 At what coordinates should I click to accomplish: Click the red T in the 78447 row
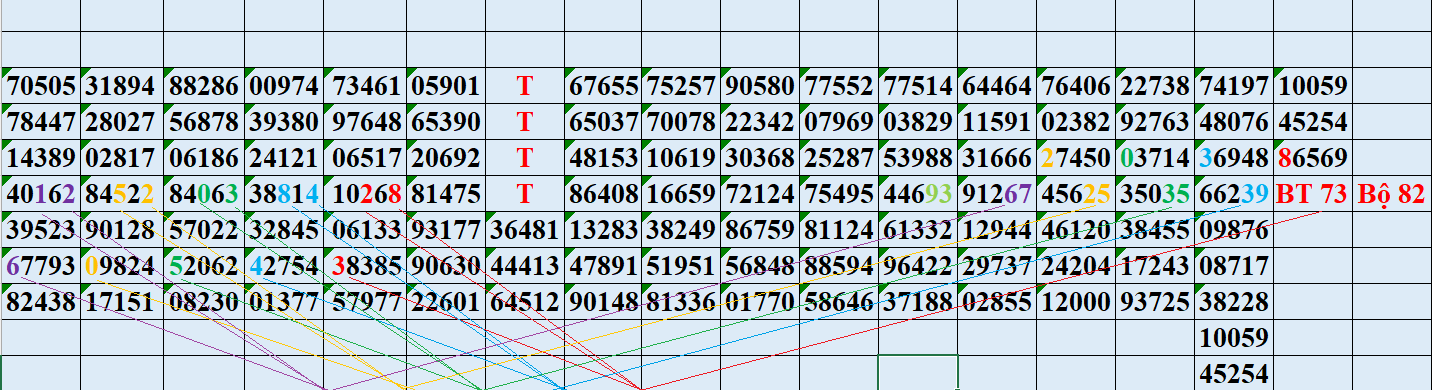[x=525, y=122]
